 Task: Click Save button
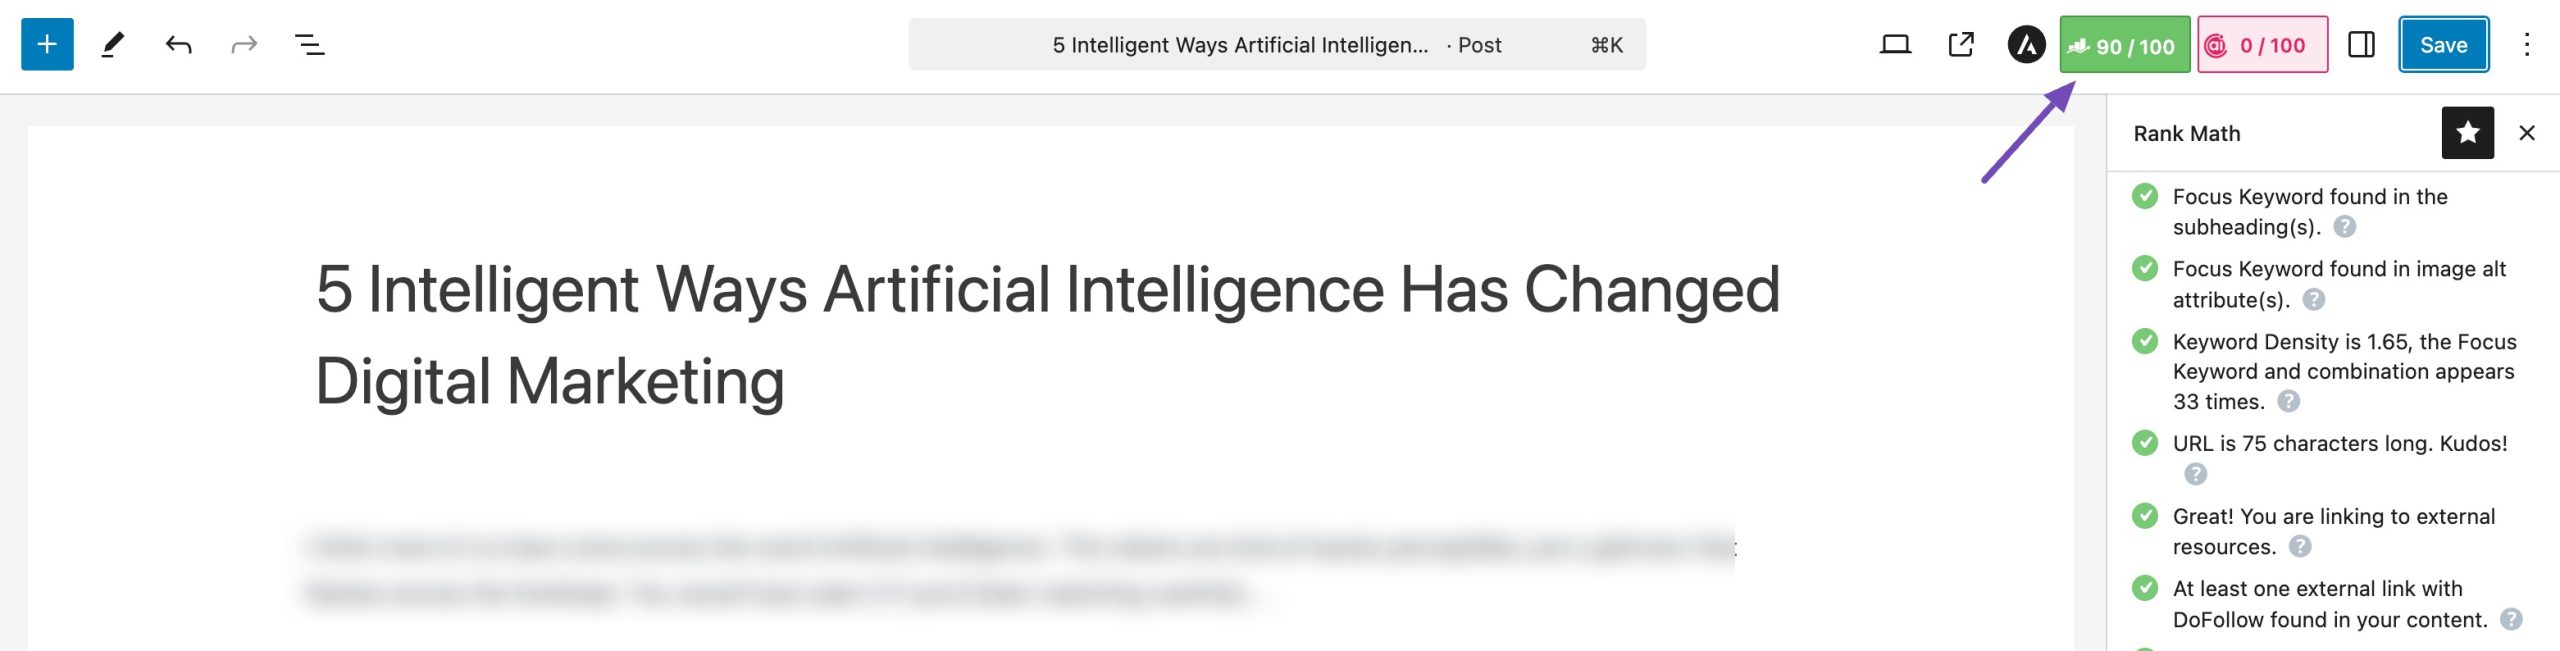pyautogui.click(x=2443, y=44)
